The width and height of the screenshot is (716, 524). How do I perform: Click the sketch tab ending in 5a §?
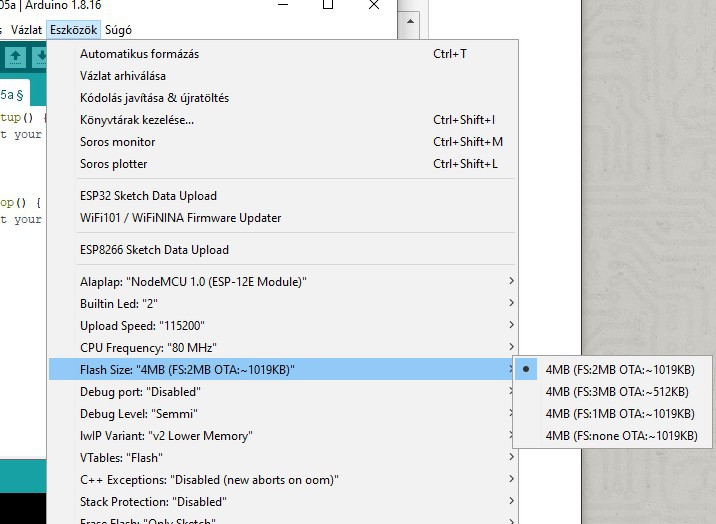point(14,94)
